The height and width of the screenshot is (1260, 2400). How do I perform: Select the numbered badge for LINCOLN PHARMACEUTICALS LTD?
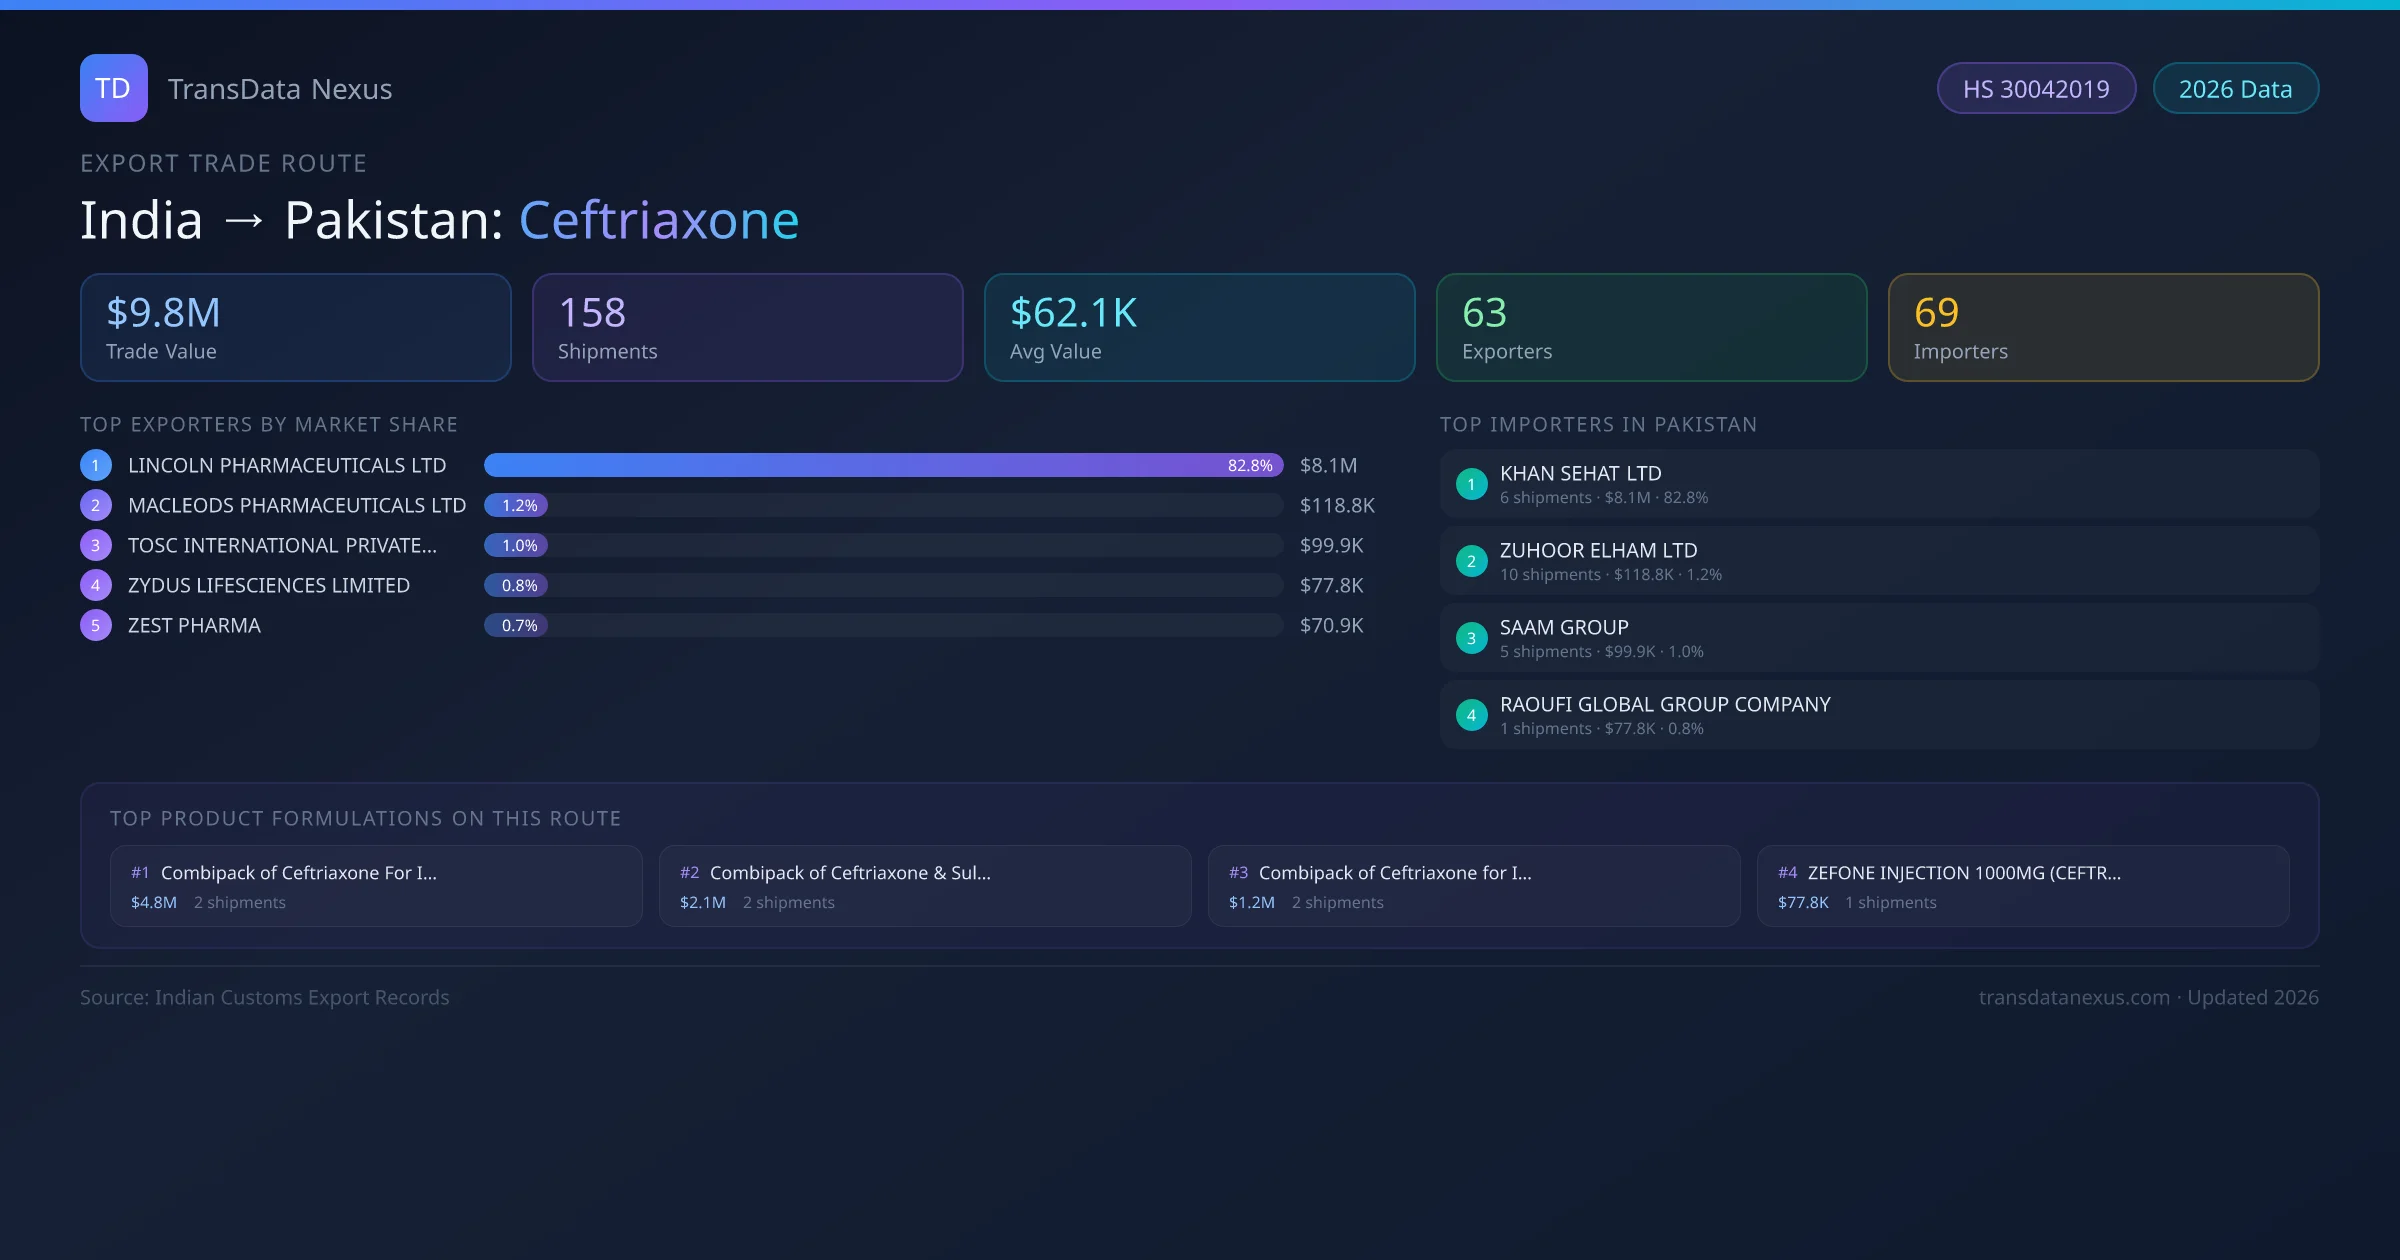click(x=95, y=465)
